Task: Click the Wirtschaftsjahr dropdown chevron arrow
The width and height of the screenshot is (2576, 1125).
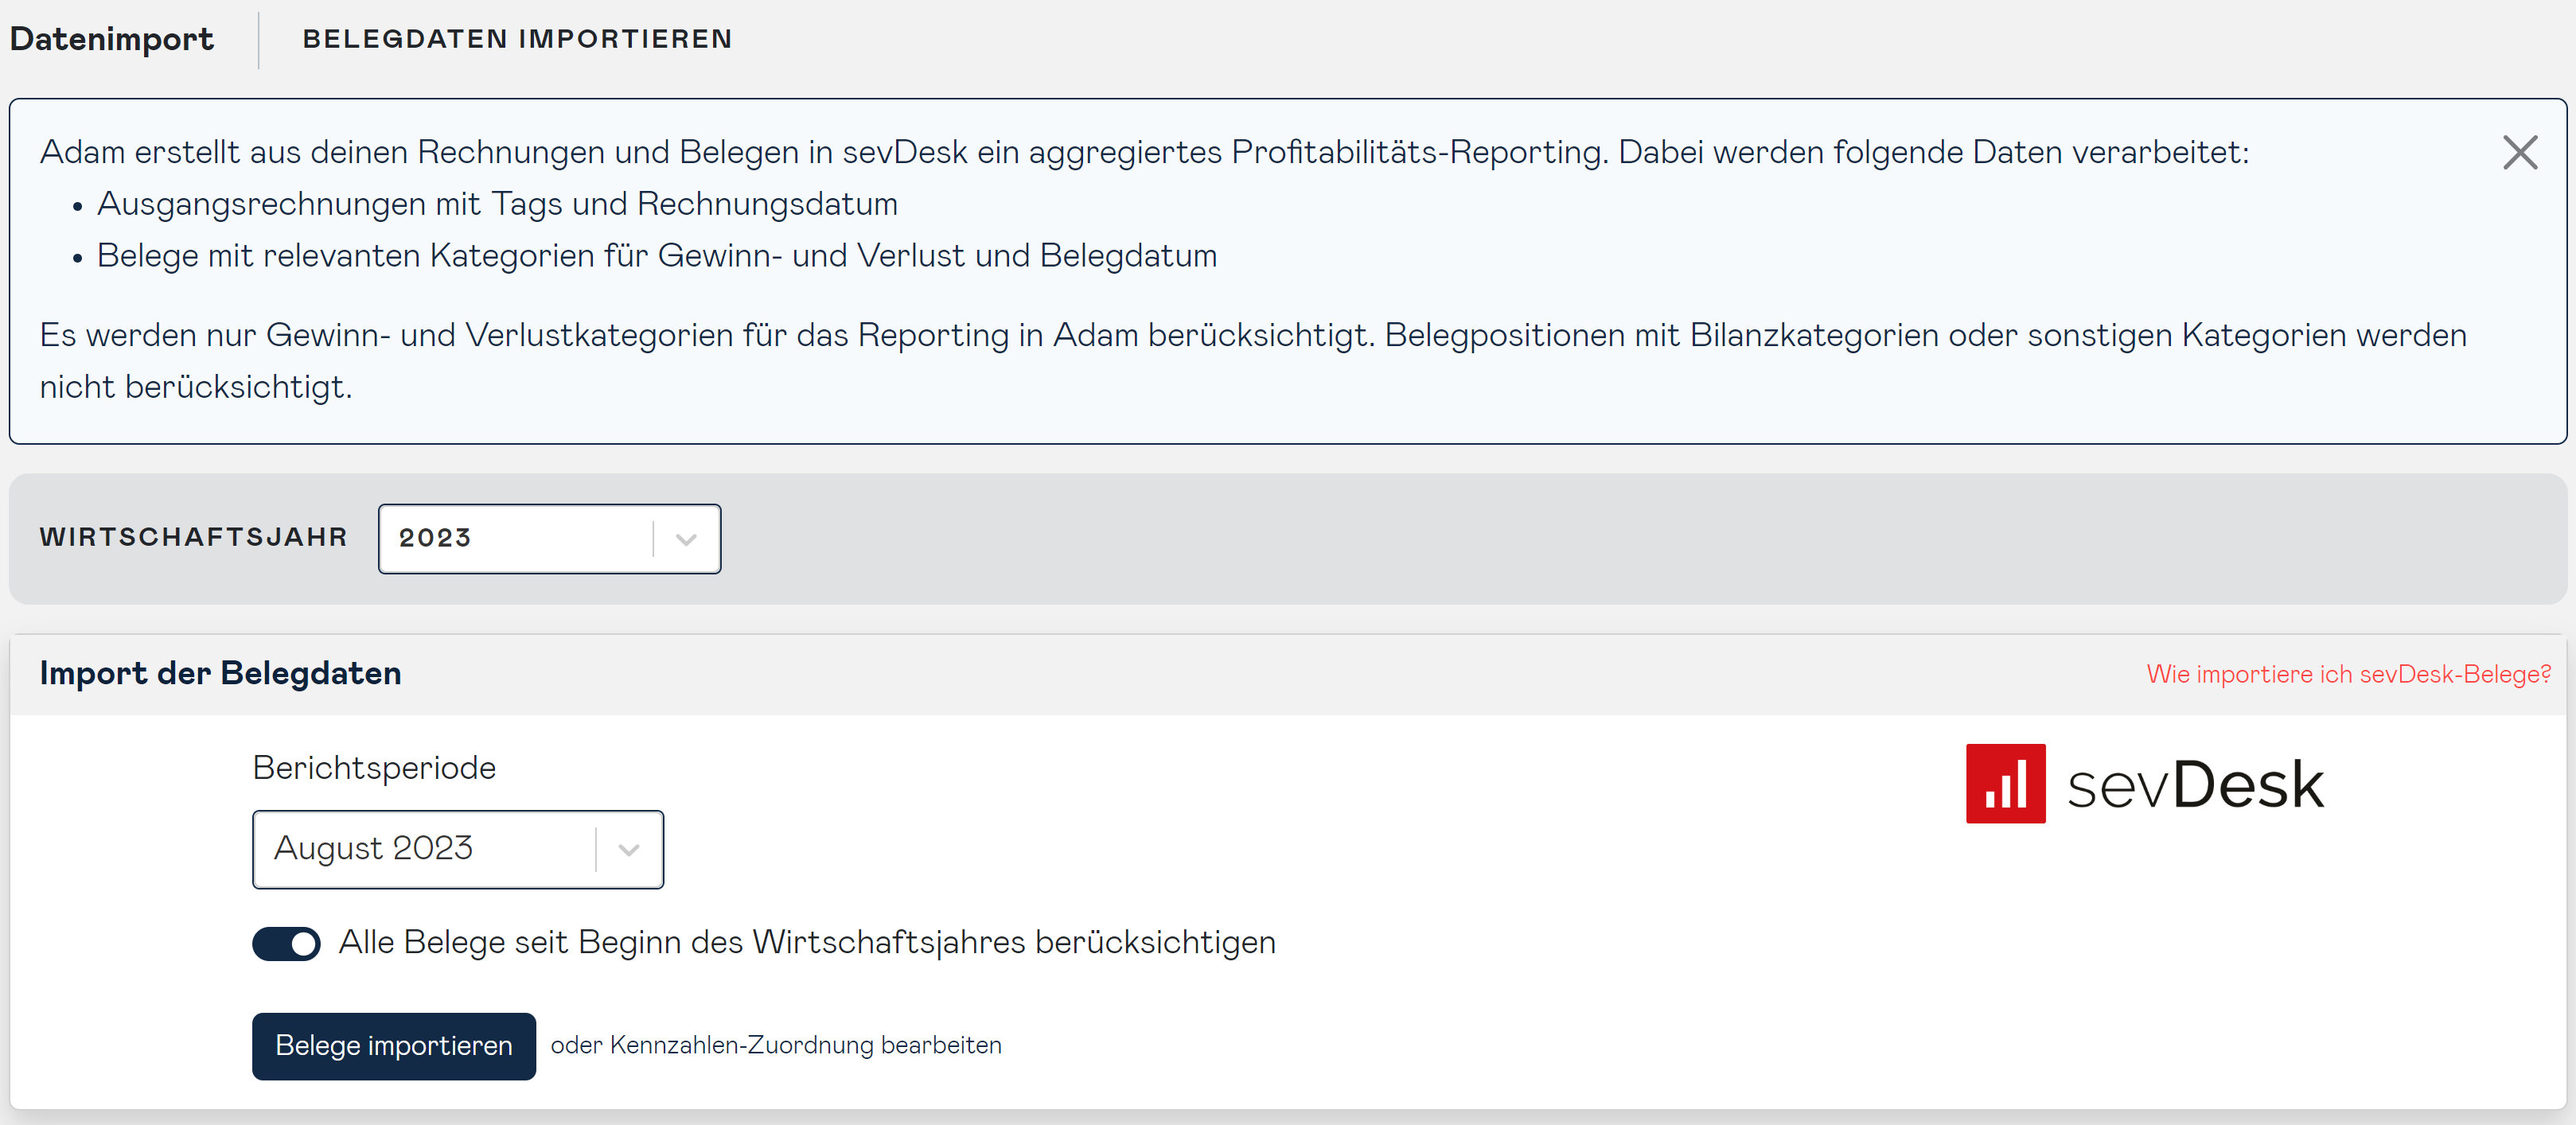Action: pos(686,539)
